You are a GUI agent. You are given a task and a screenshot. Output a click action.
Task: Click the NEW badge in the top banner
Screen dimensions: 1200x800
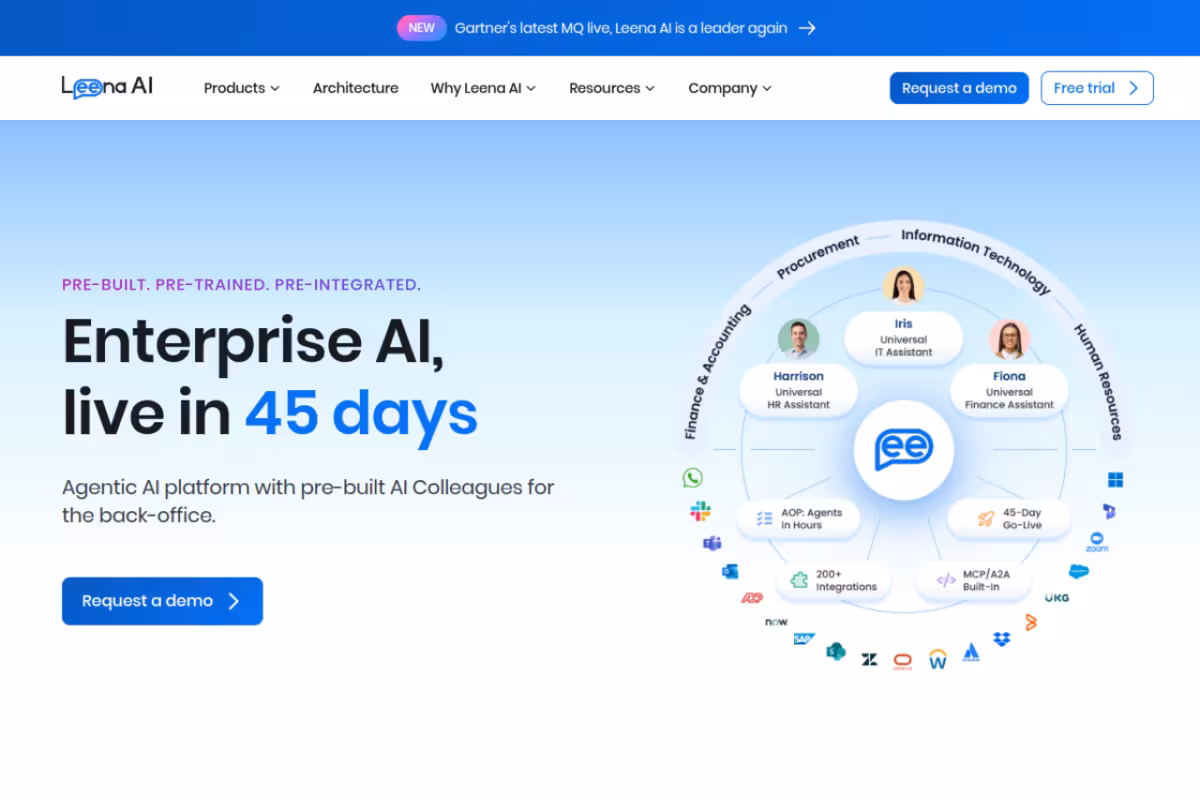[421, 28]
